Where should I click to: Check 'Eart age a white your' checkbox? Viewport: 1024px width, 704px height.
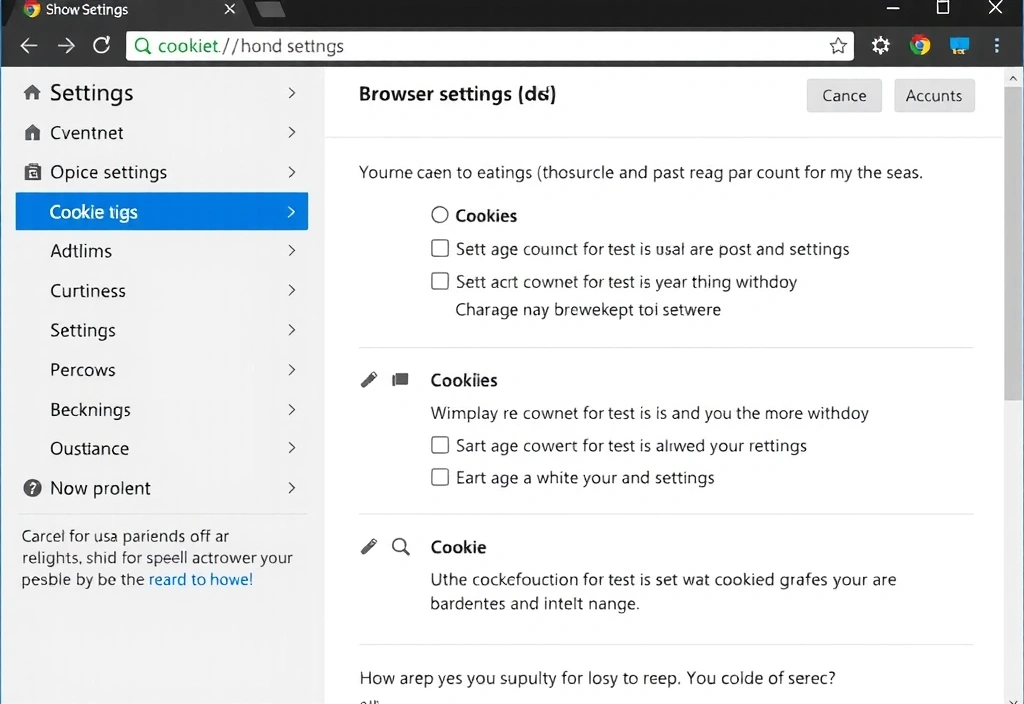click(x=440, y=478)
